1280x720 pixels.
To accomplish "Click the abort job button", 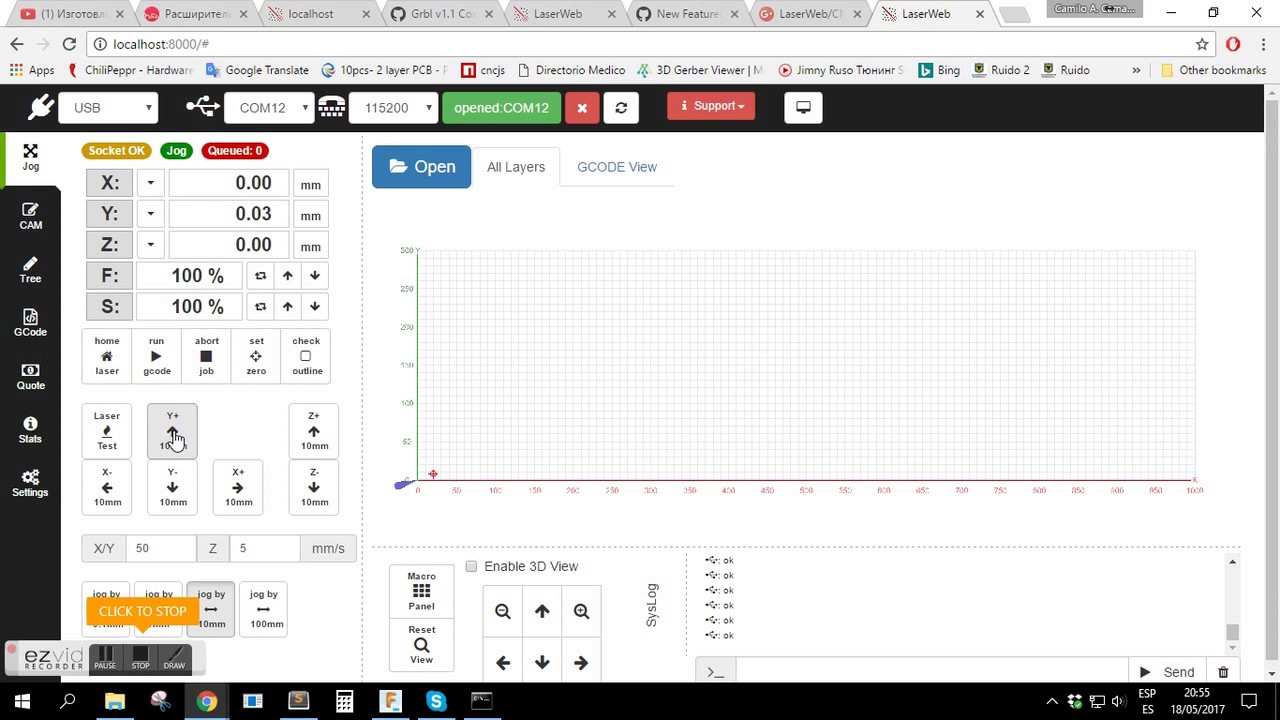I will 206,356.
